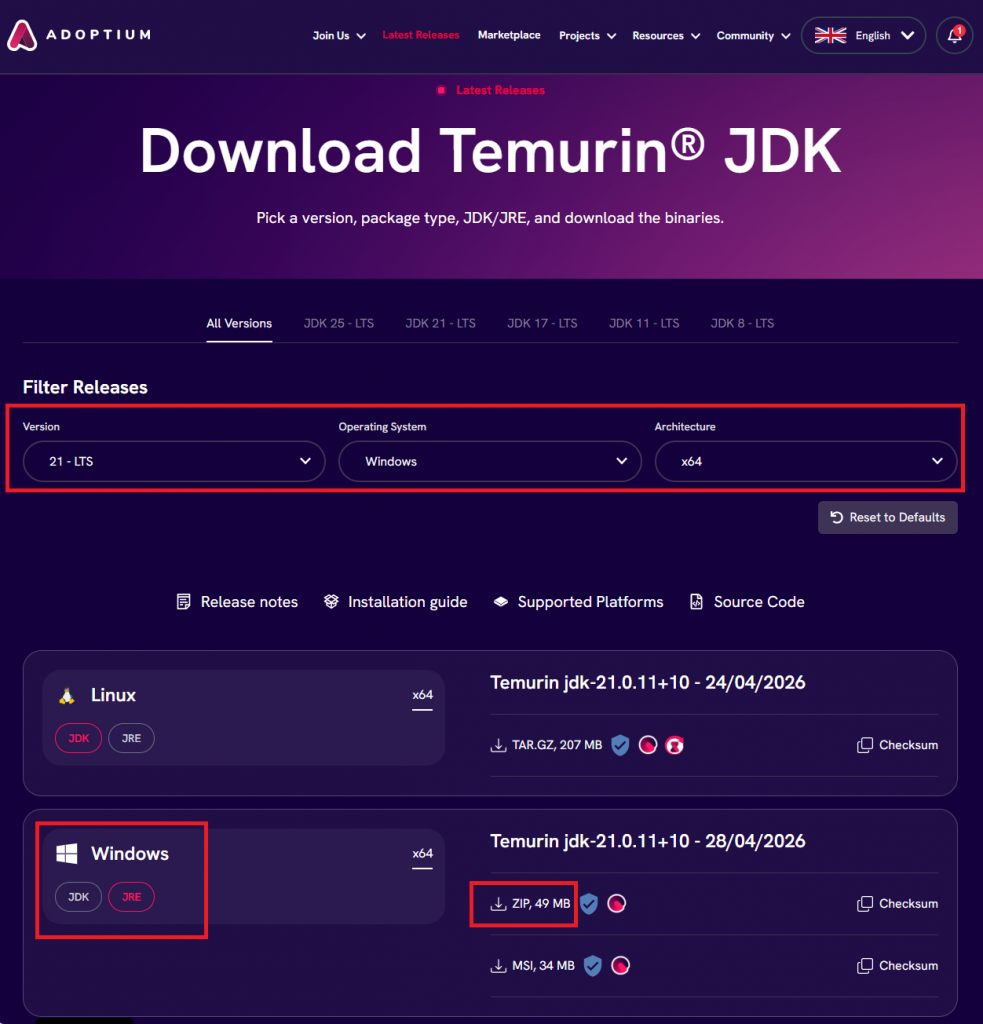The width and height of the screenshot is (983, 1024).
Task: Click first pink circle icon beside TAR.GZ
Action: [x=647, y=745]
